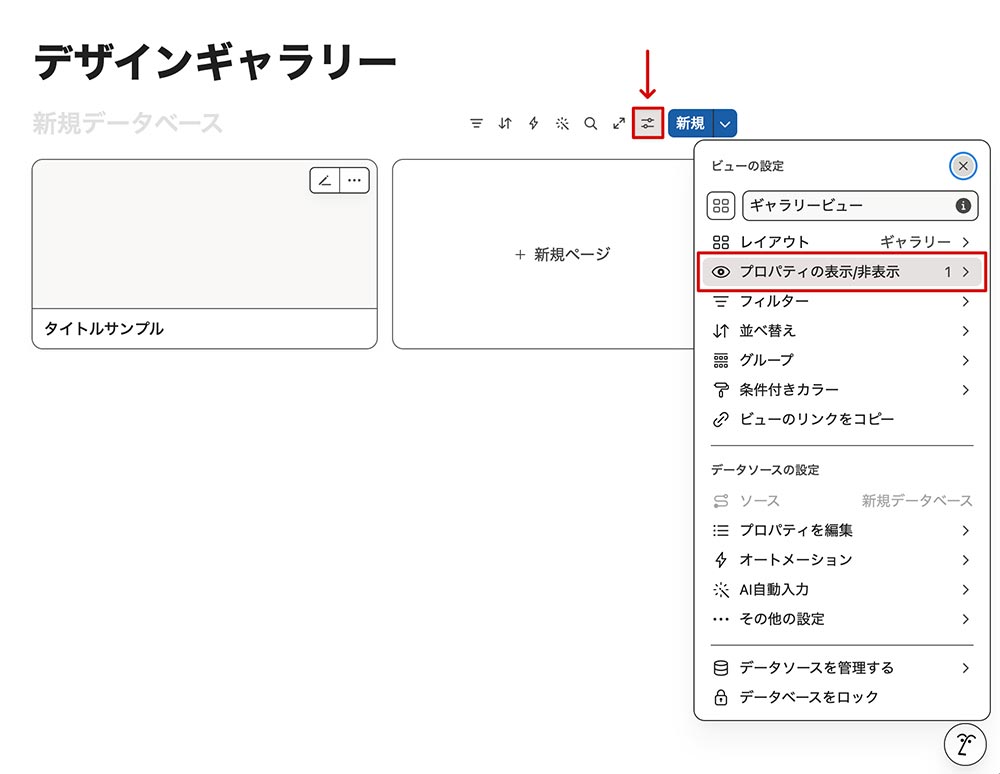This screenshot has height=774, width=1000.
Task: Close the ビューの設定 panel
Action: click(963, 166)
